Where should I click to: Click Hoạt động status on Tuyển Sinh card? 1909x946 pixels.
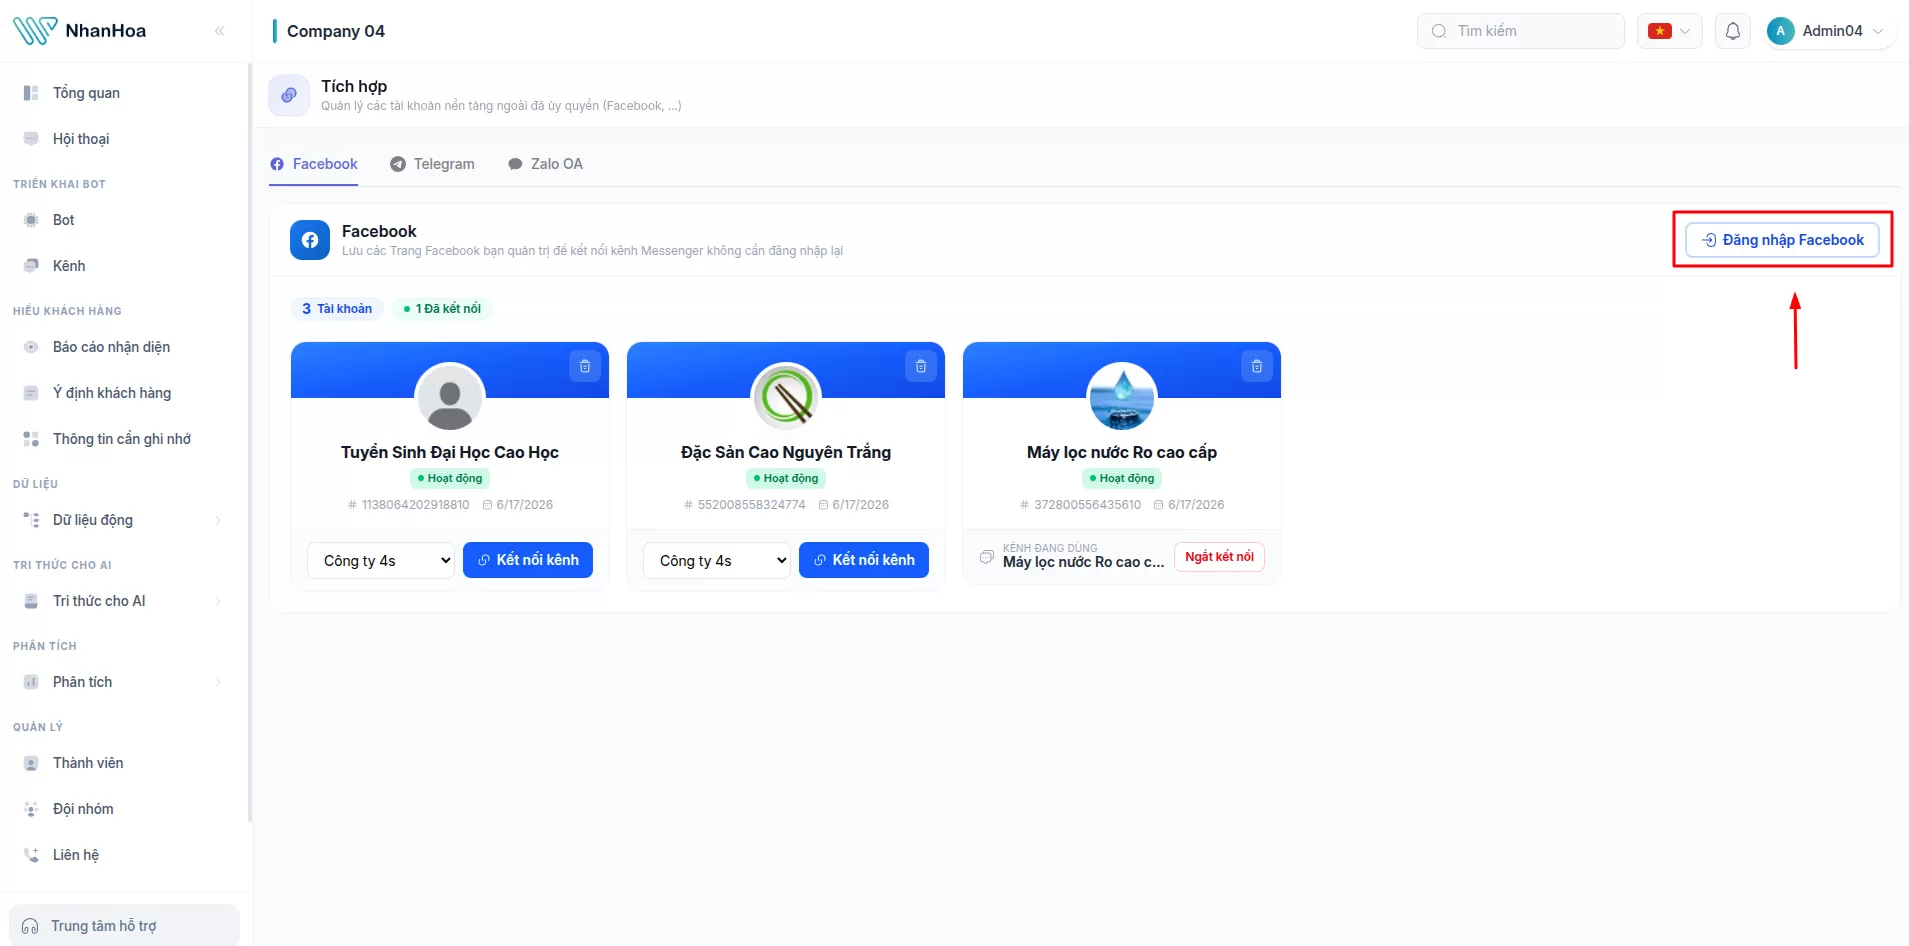tap(450, 479)
